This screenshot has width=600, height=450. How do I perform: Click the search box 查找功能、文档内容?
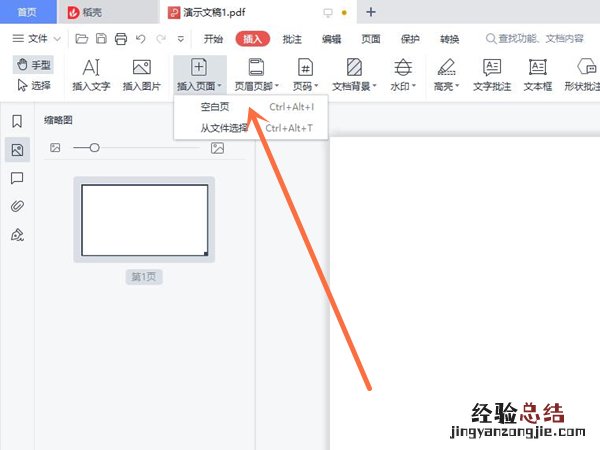click(x=535, y=39)
